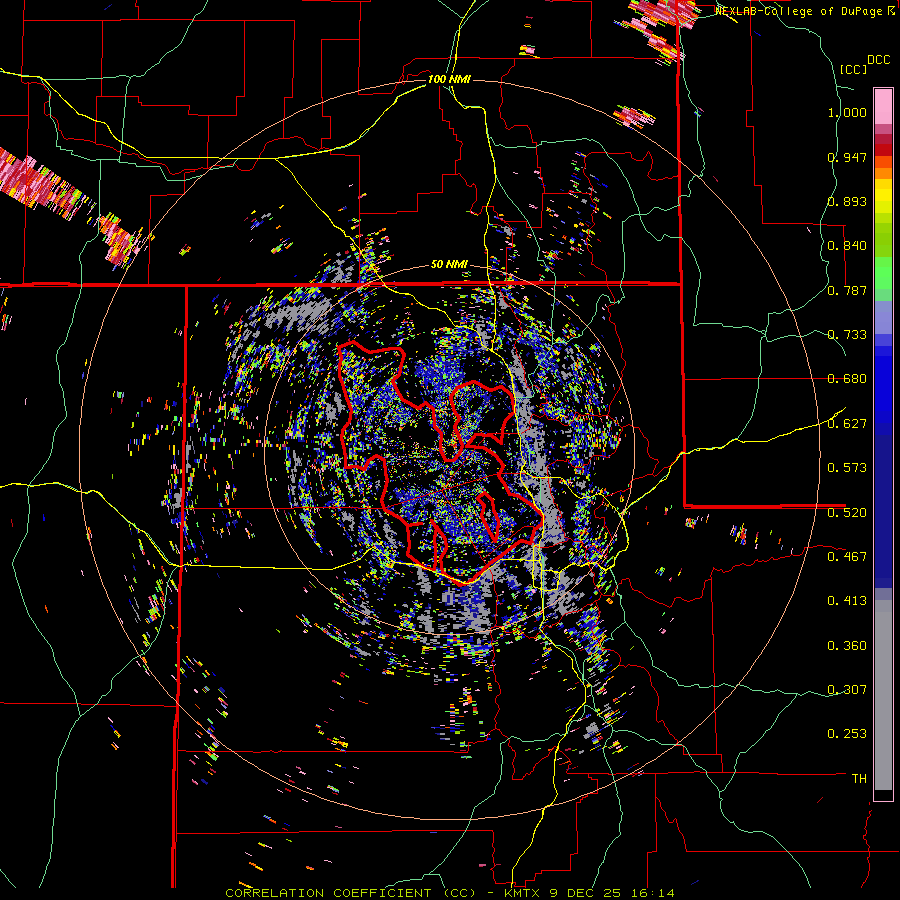Click the 0.360 scale value
The height and width of the screenshot is (900, 900).
847,646
